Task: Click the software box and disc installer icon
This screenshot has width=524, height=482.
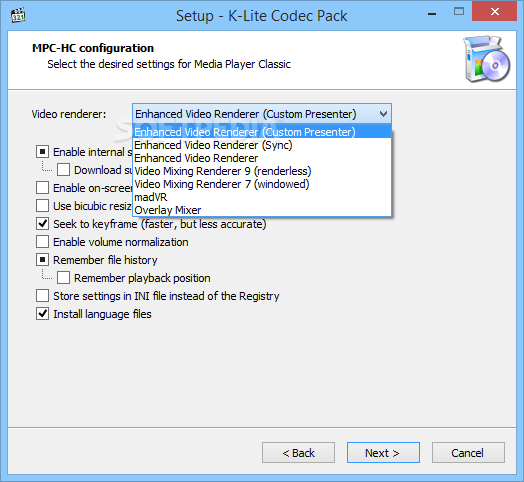Action: (x=487, y=59)
